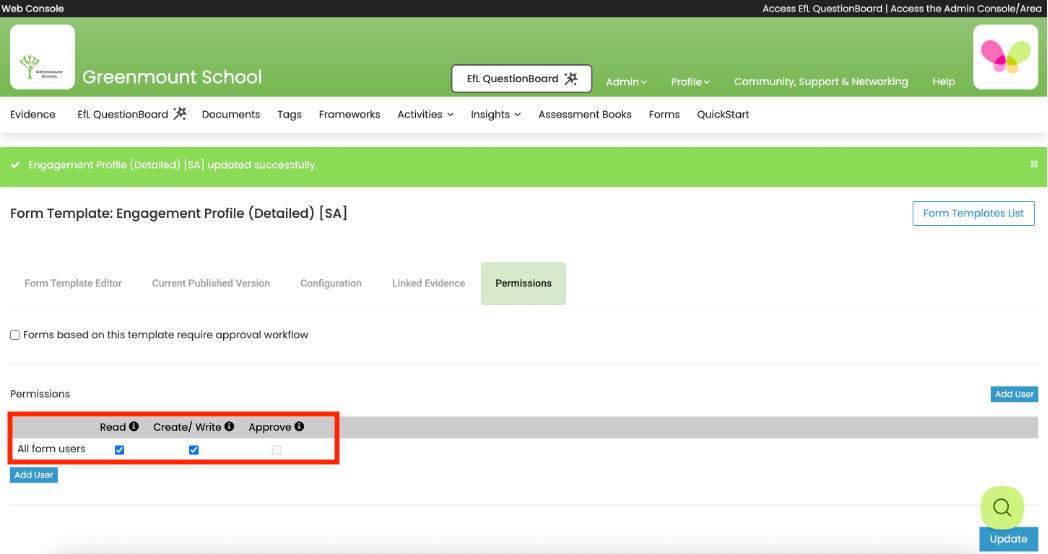This screenshot has height=554, width=1048.
Task: Navigate to Forms
Action: 664,114
